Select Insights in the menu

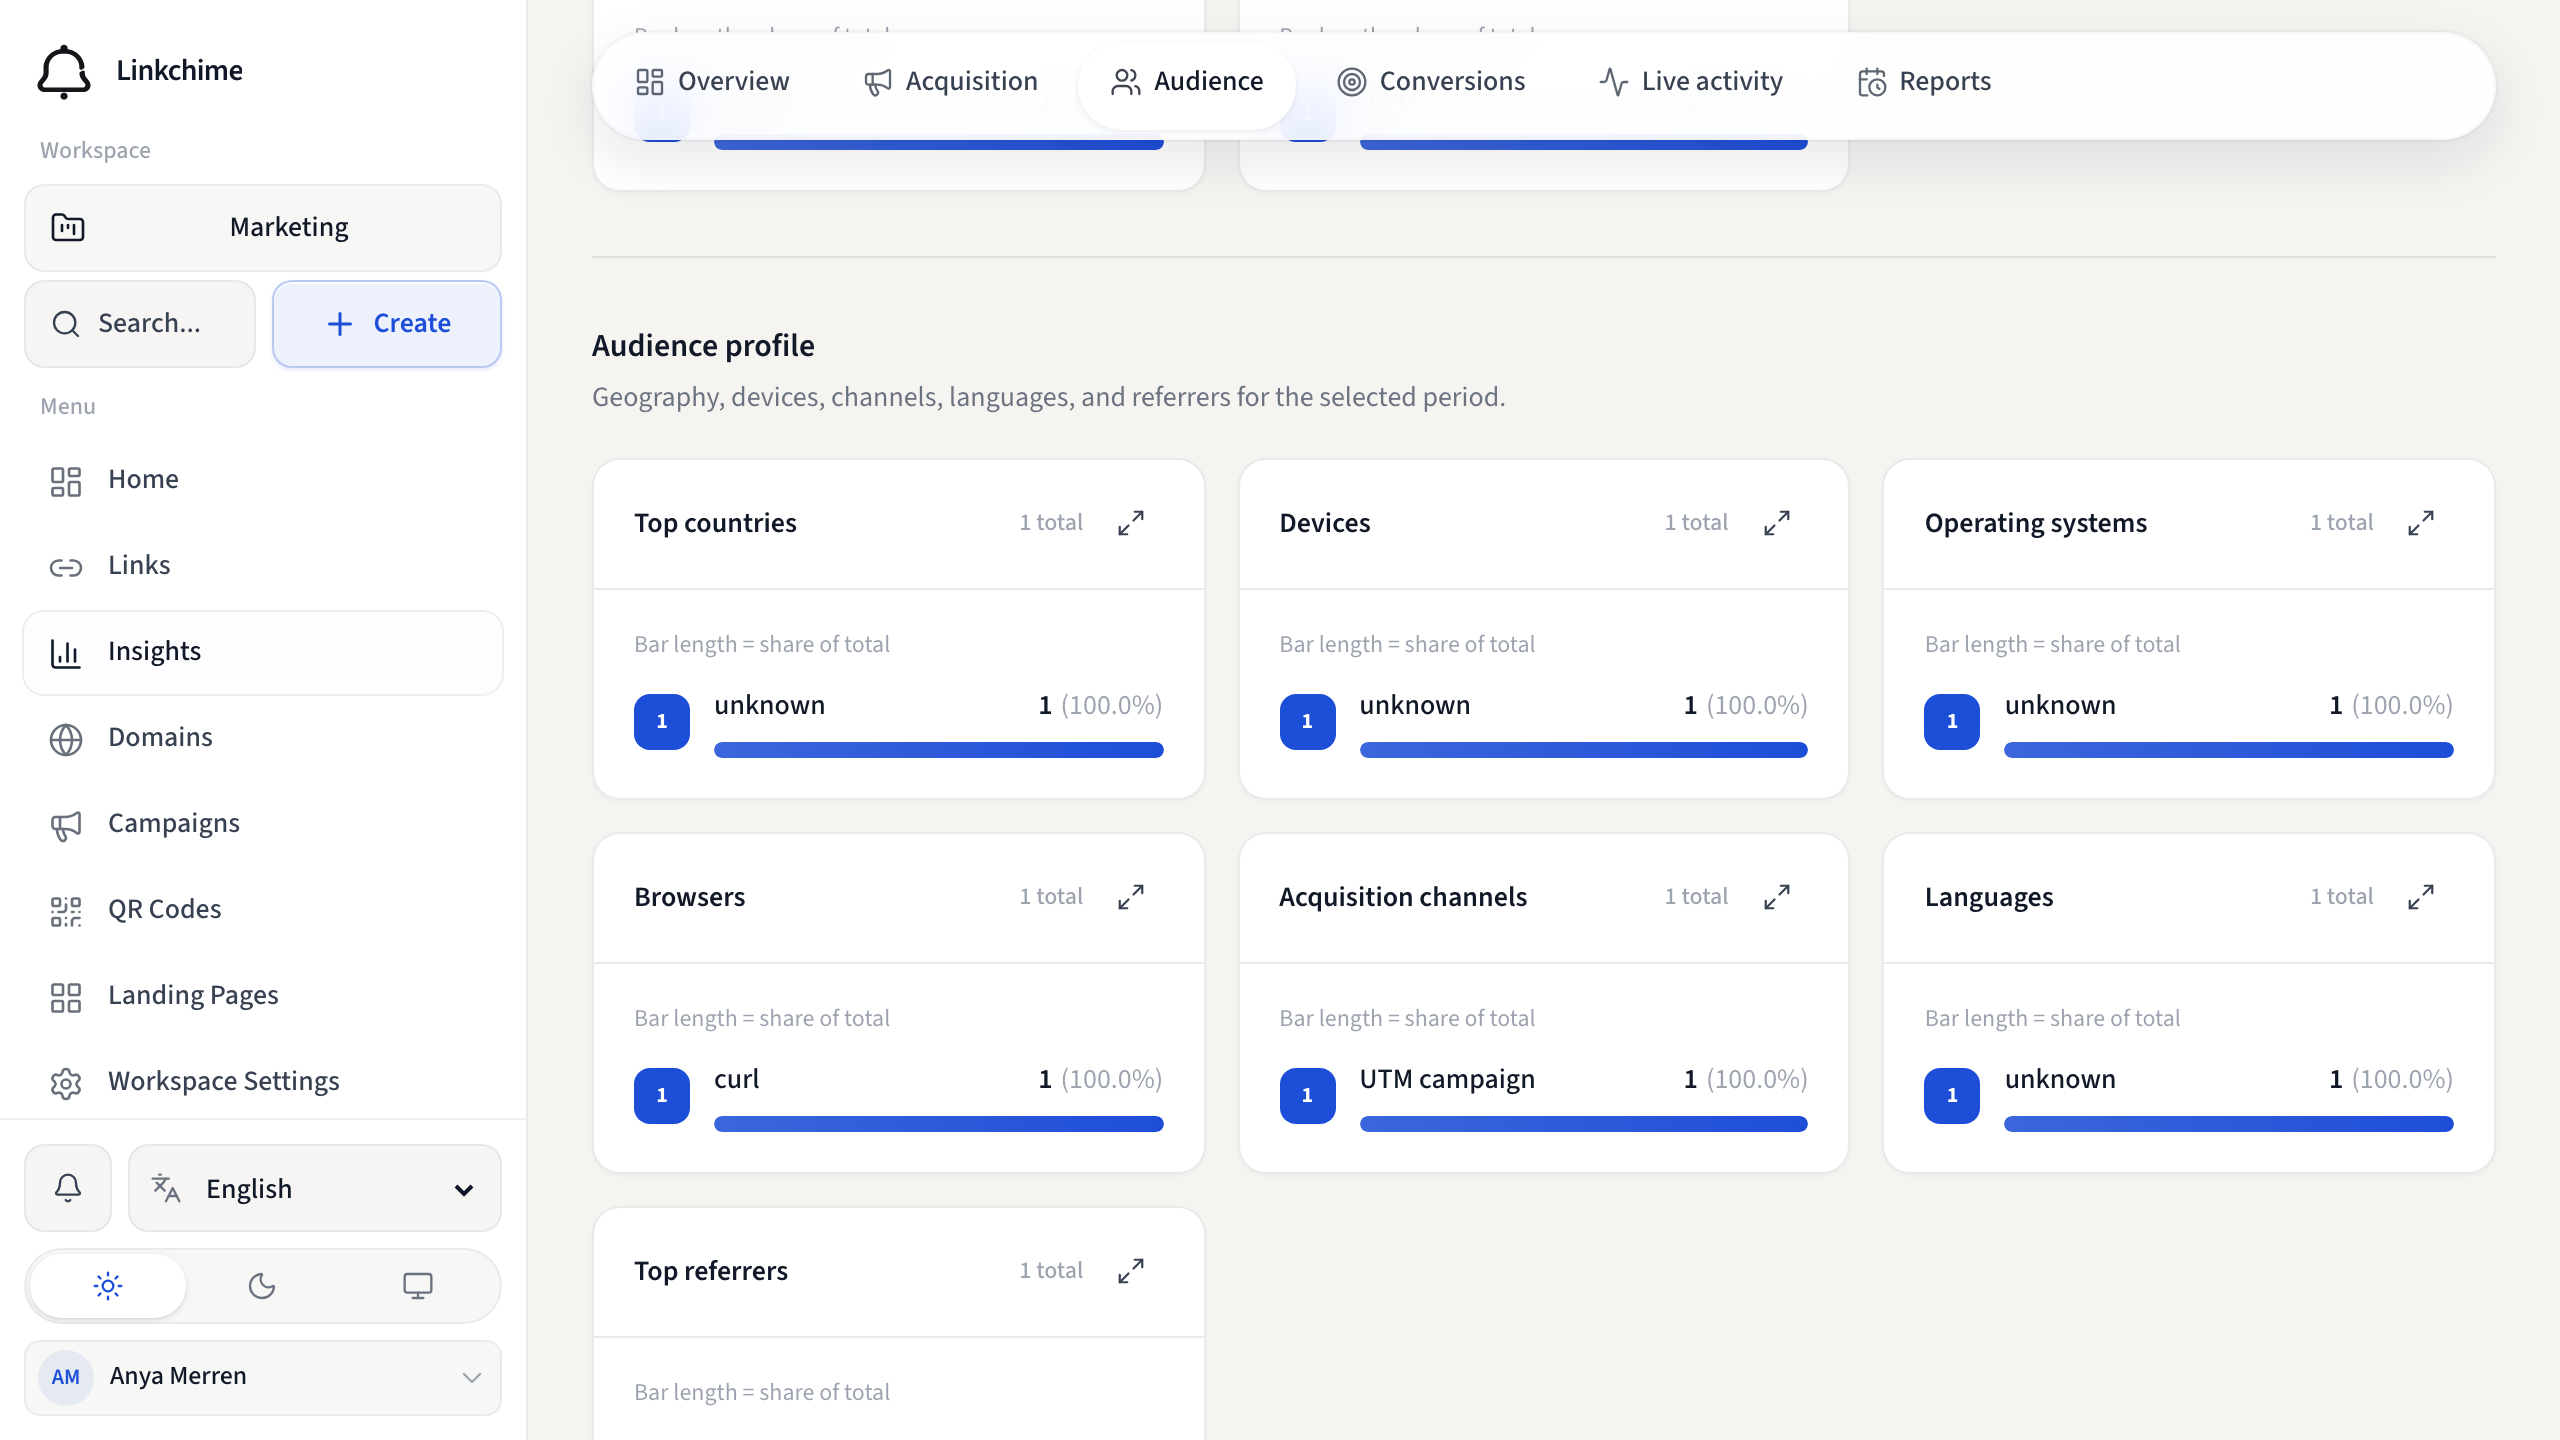[263, 653]
